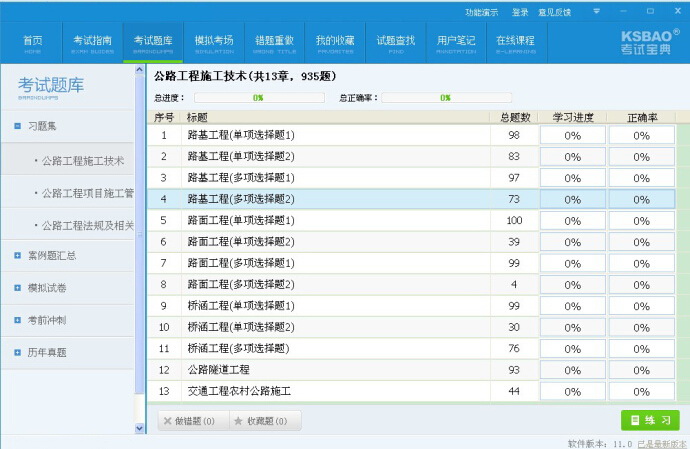The width and height of the screenshot is (690, 449).
Task: Open the title bar dropdown menu arrow
Action: (596, 11)
